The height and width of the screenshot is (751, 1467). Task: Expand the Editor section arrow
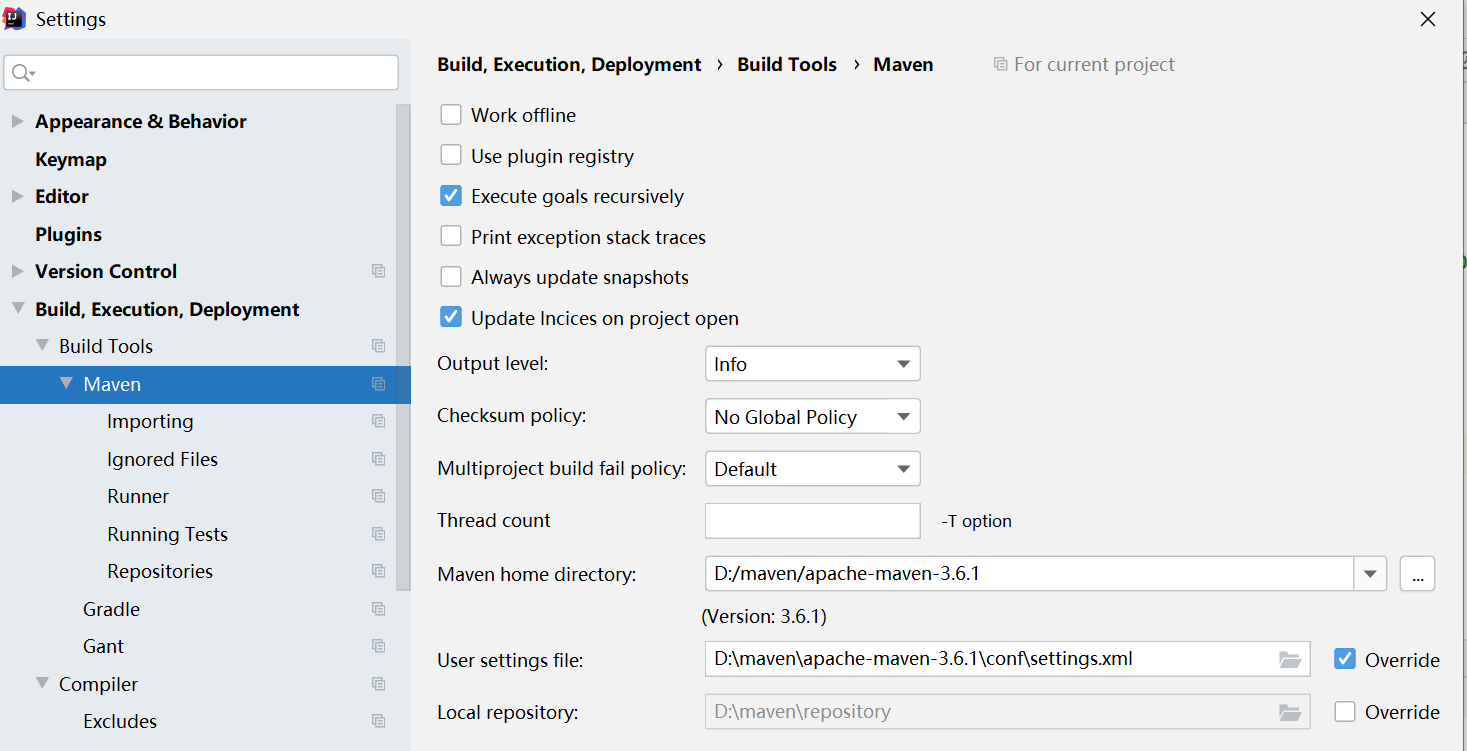(17, 196)
